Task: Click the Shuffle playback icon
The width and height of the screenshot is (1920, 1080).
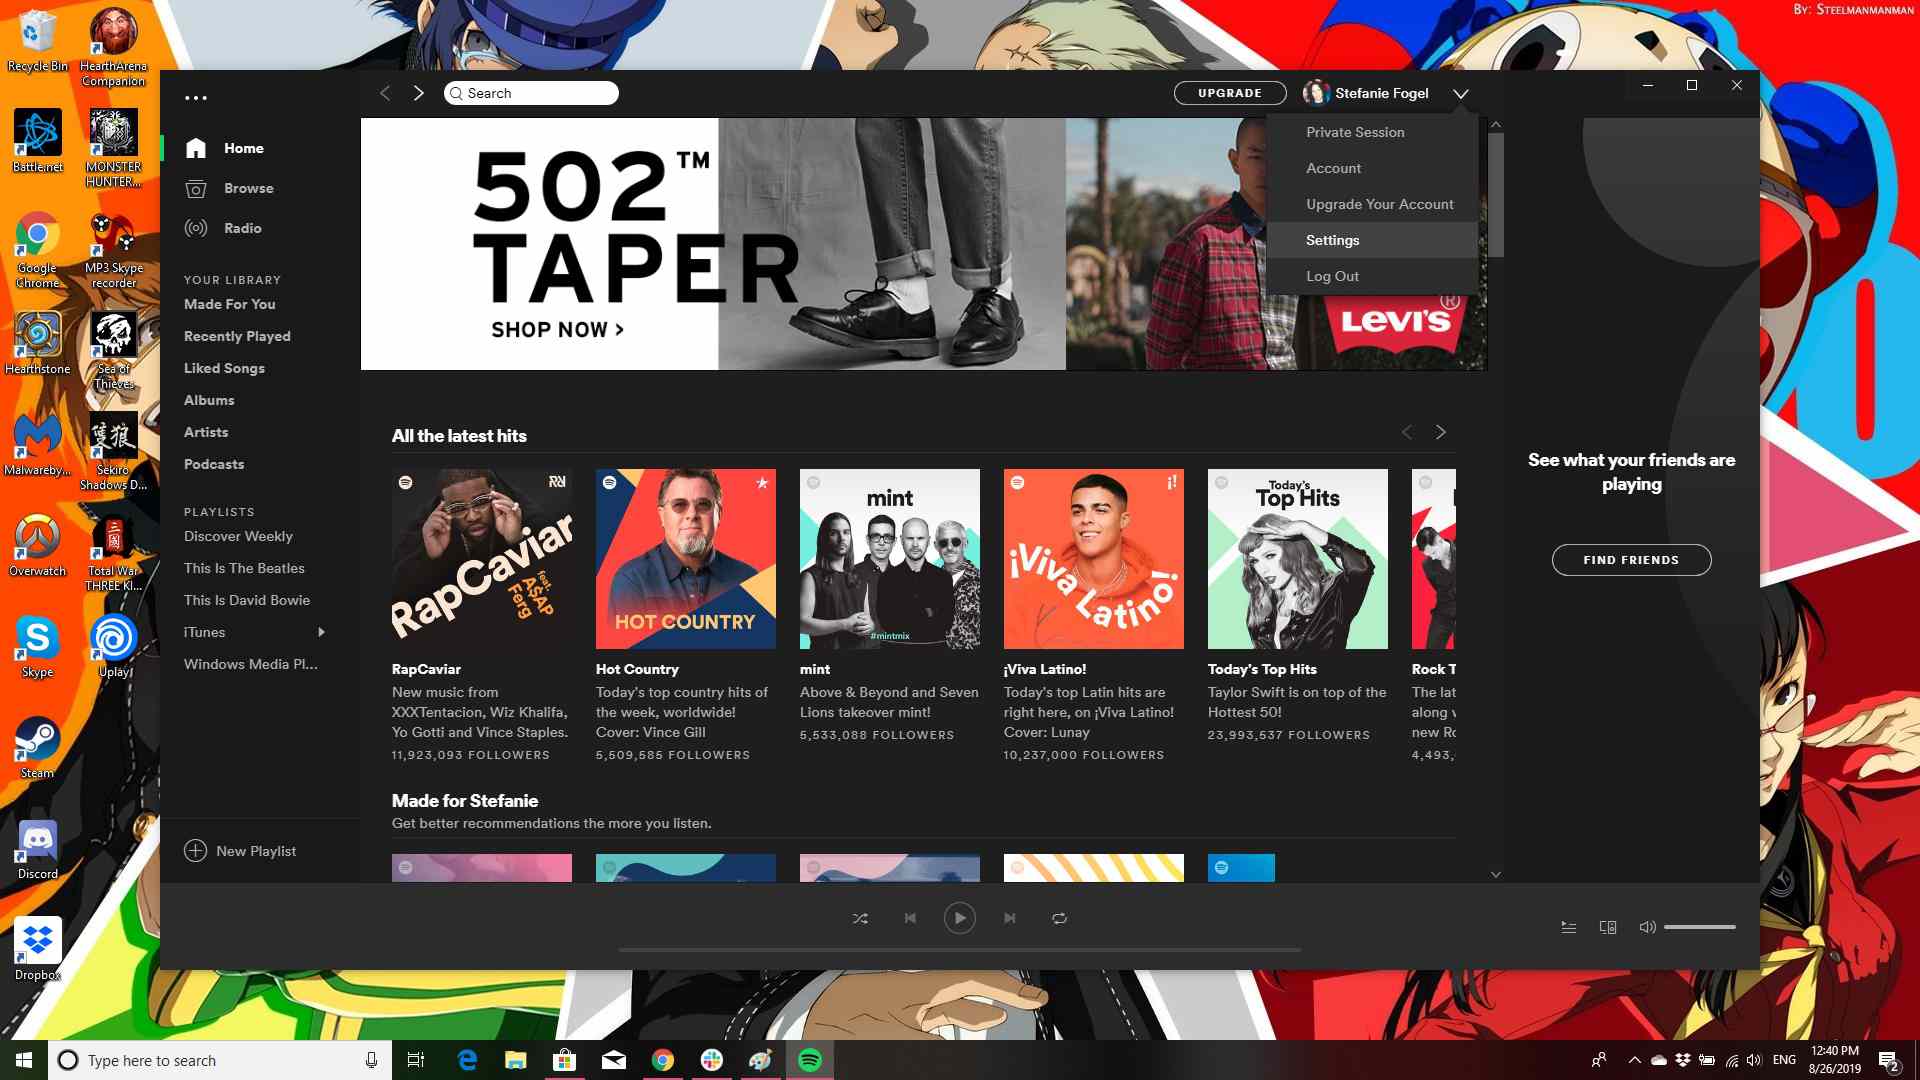Action: (x=860, y=916)
